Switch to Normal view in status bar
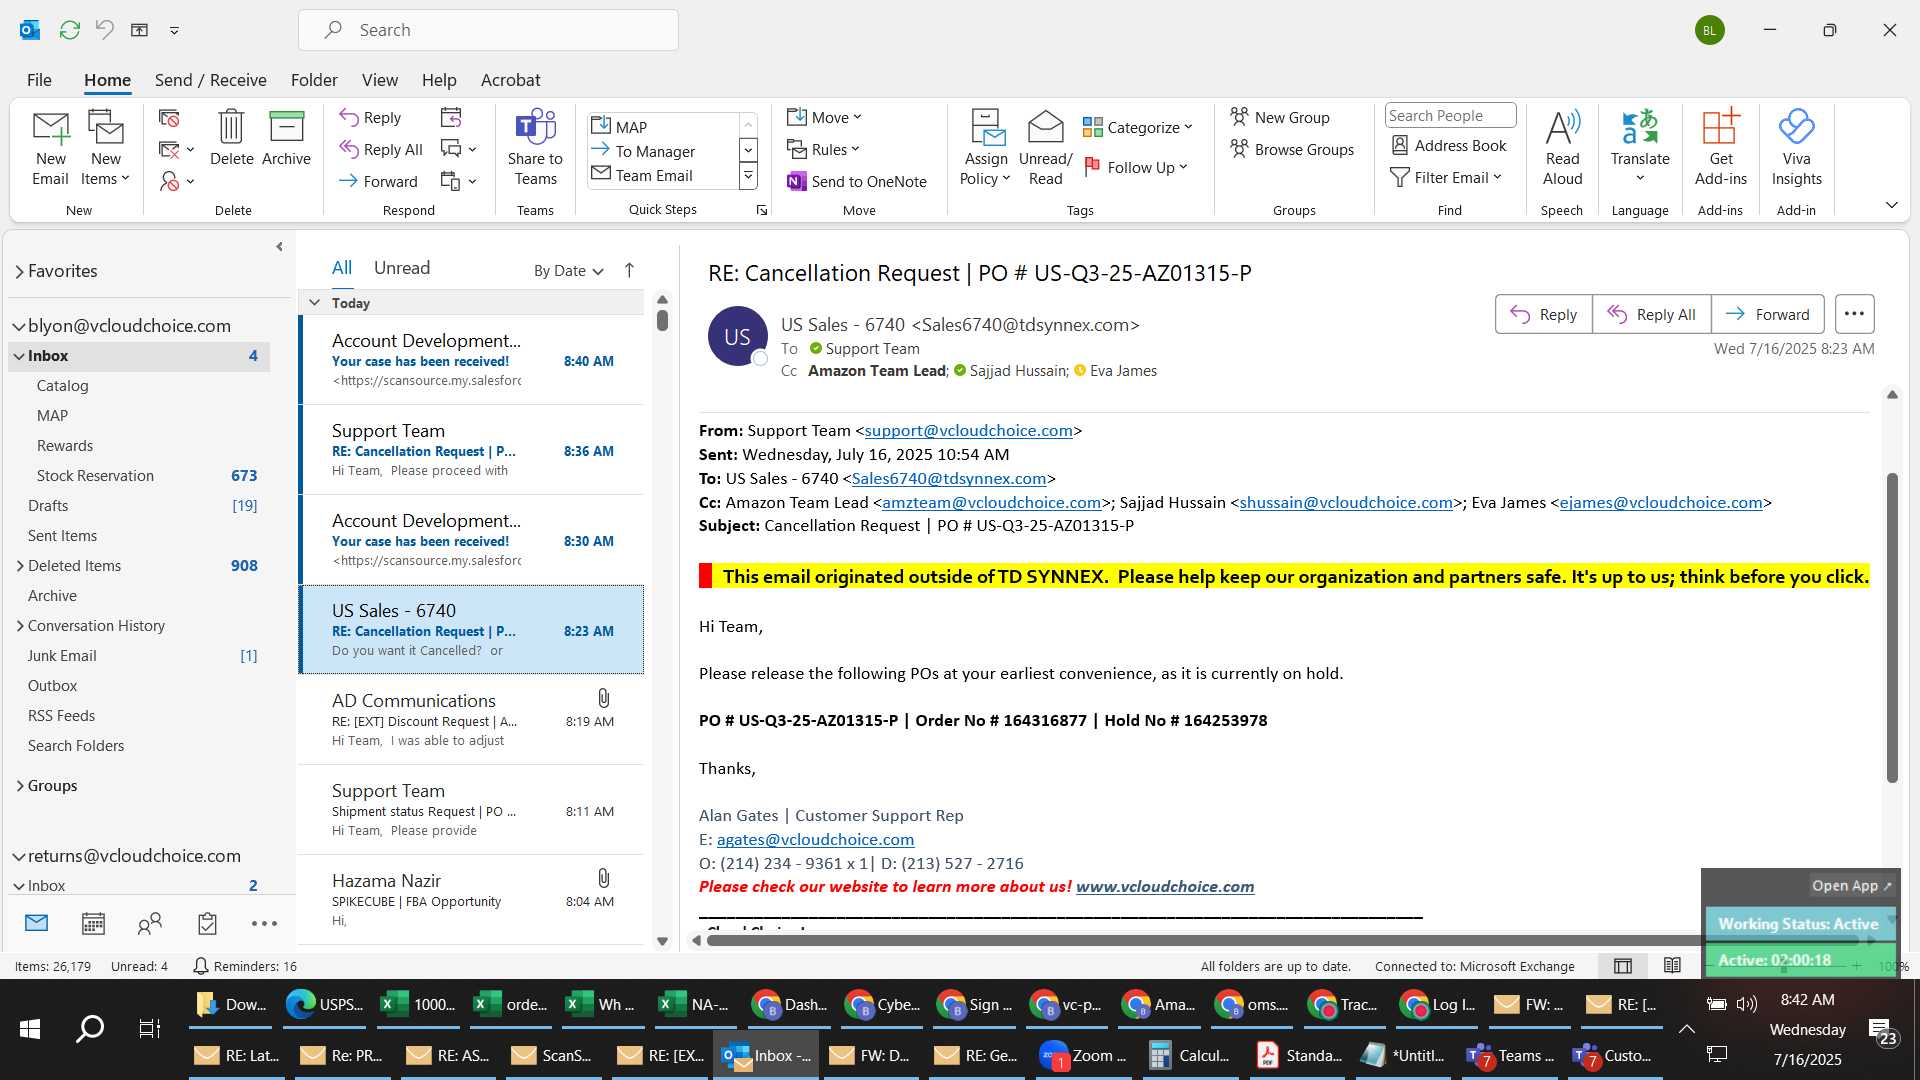This screenshot has width=1920, height=1080. pyautogui.click(x=1623, y=966)
